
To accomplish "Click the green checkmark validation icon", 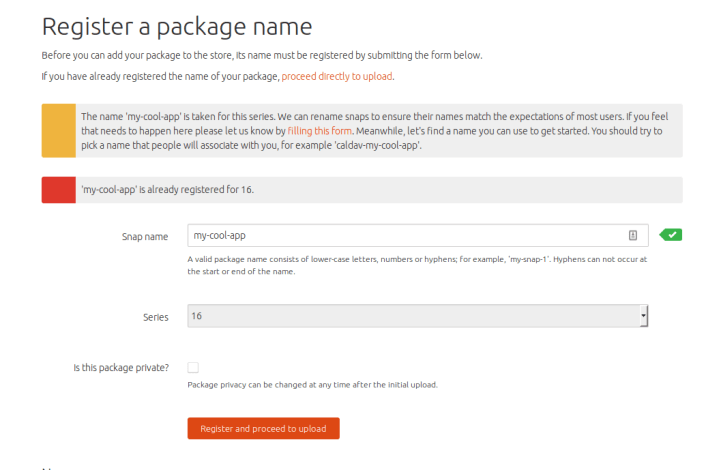I will click(x=672, y=234).
